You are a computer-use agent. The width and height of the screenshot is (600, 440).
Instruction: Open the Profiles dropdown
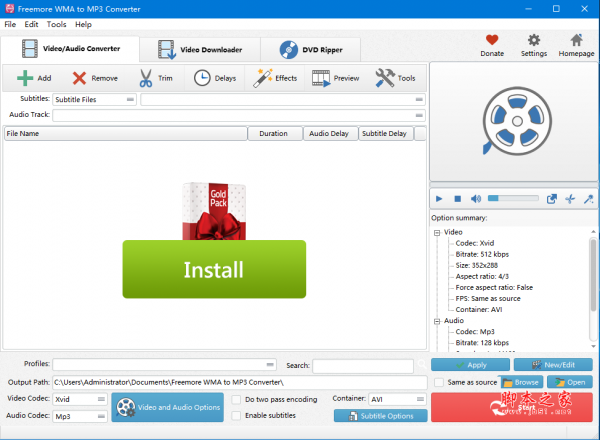tap(164, 364)
